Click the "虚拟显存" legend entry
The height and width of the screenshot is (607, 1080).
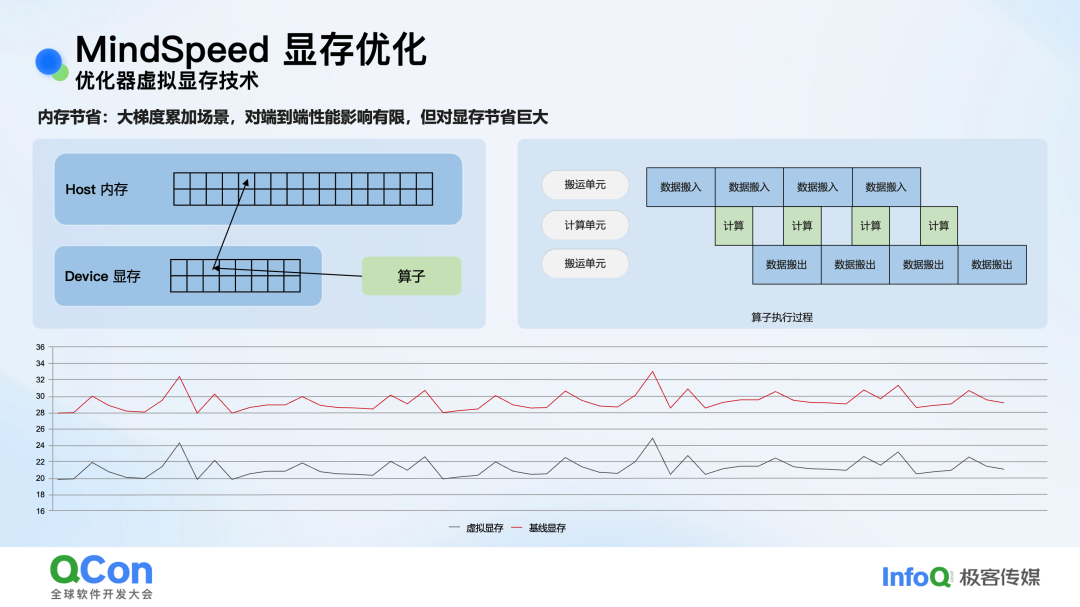pyautogui.click(x=476, y=528)
